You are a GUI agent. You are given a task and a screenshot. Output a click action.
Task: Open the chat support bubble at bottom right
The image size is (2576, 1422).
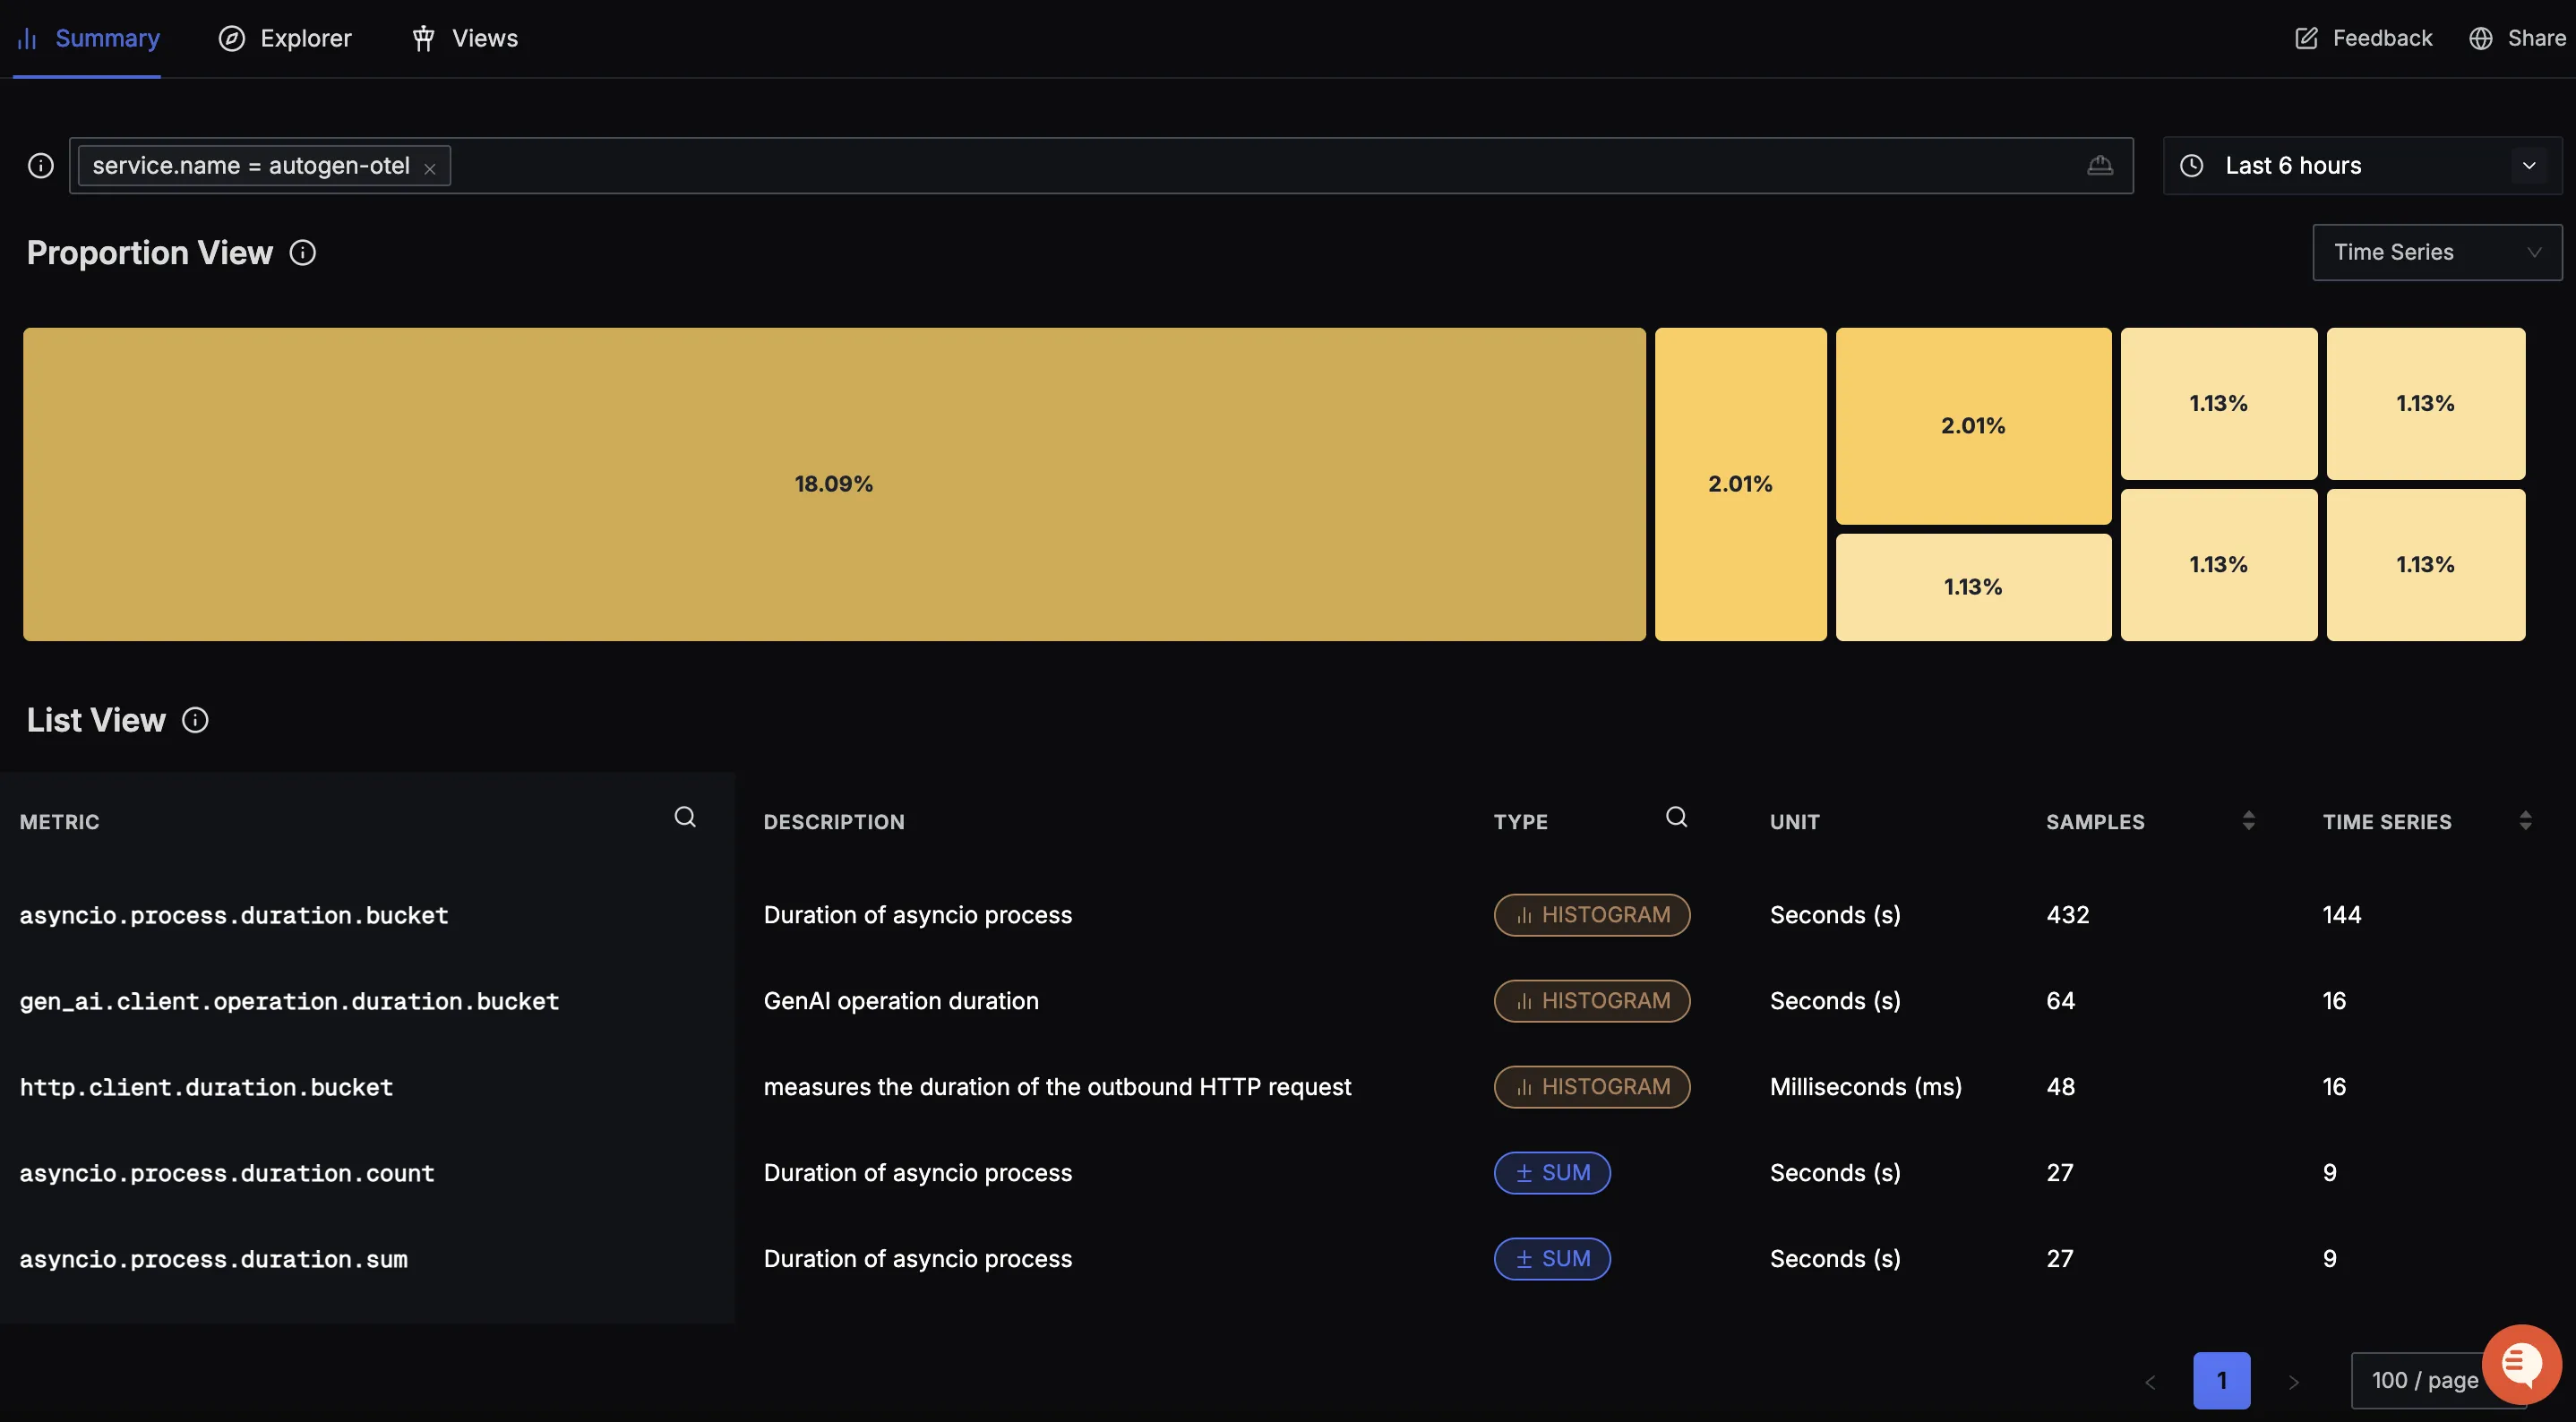pyautogui.click(x=2522, y=1364)
